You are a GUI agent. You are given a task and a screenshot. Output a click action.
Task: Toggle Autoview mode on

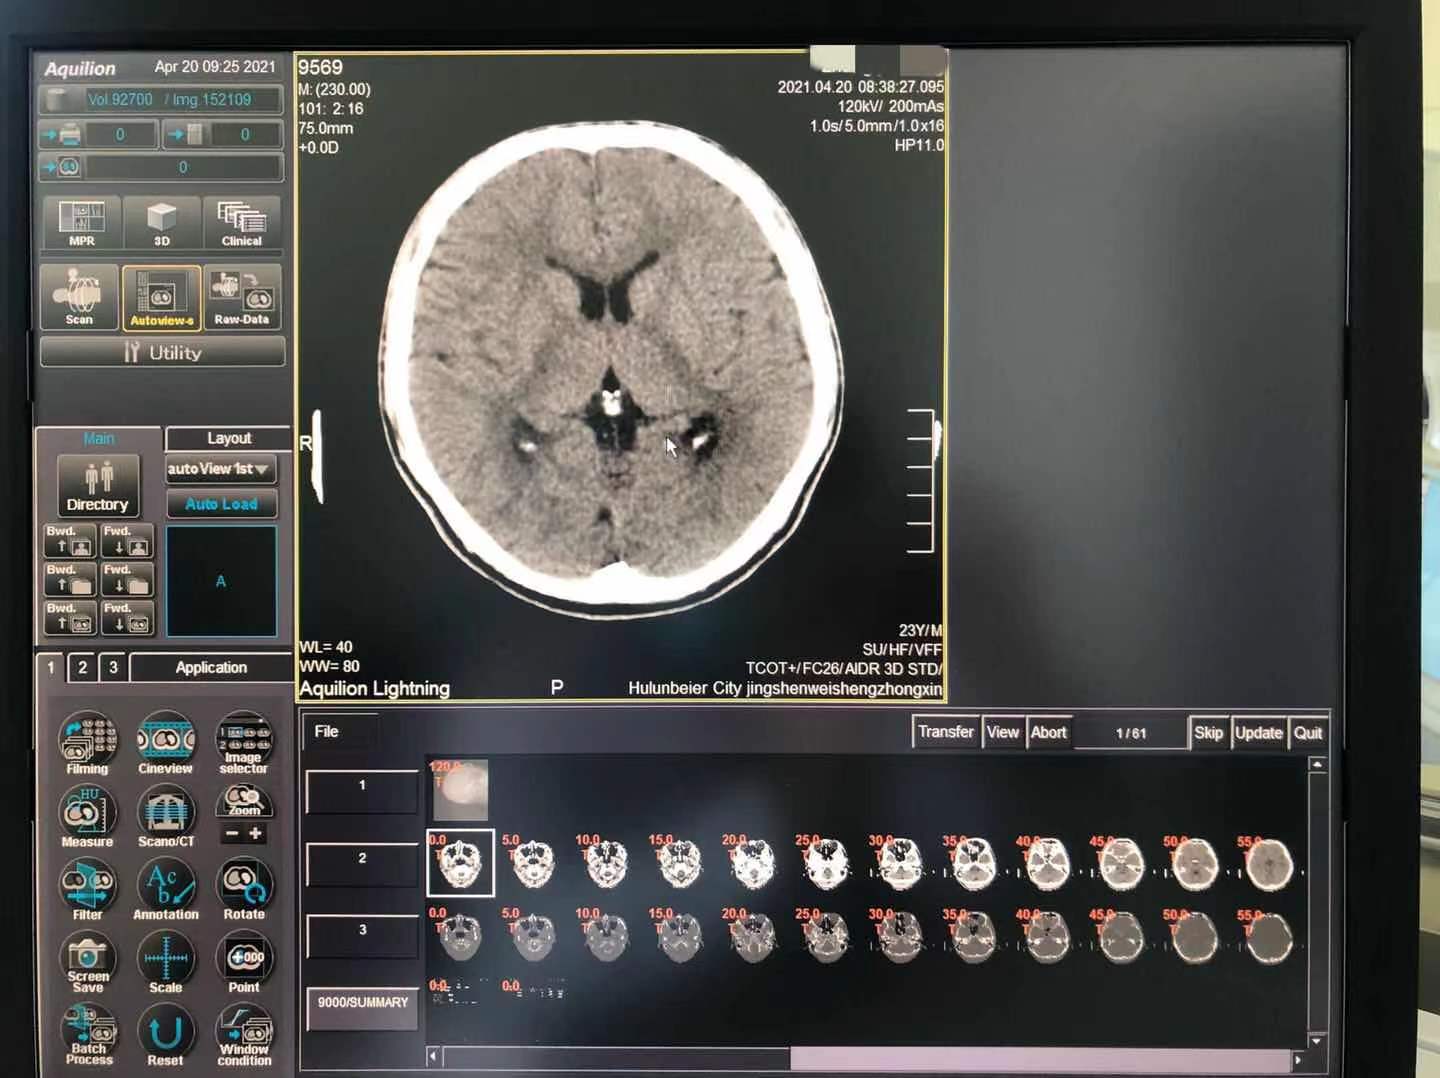click(161, 298)
